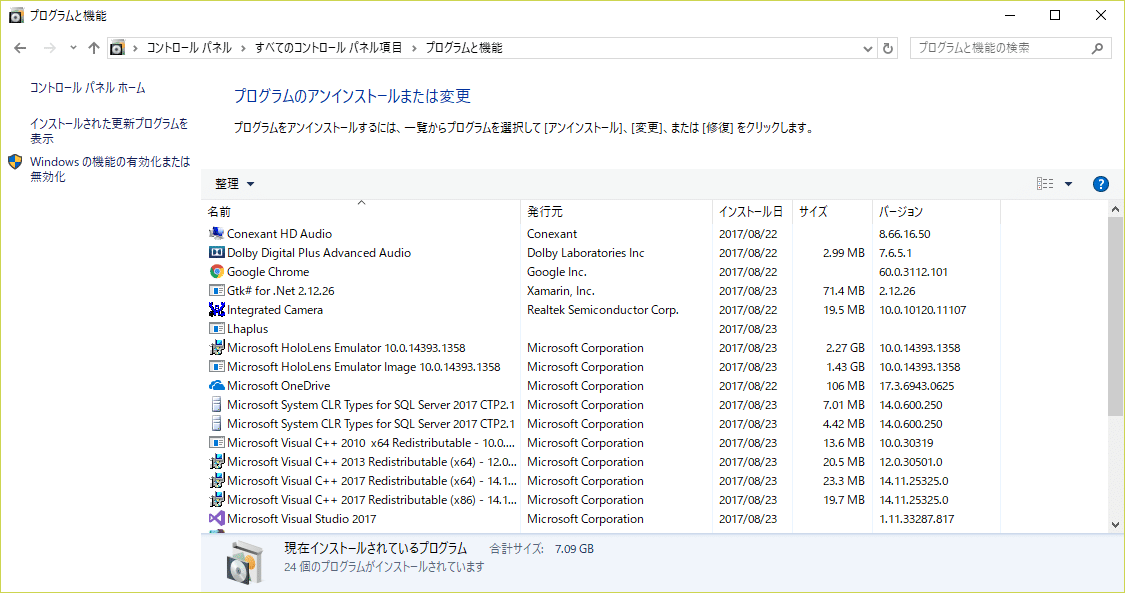Open recent locations dropdown arrow
This screenshot has height=593, width=1125.
73,48
